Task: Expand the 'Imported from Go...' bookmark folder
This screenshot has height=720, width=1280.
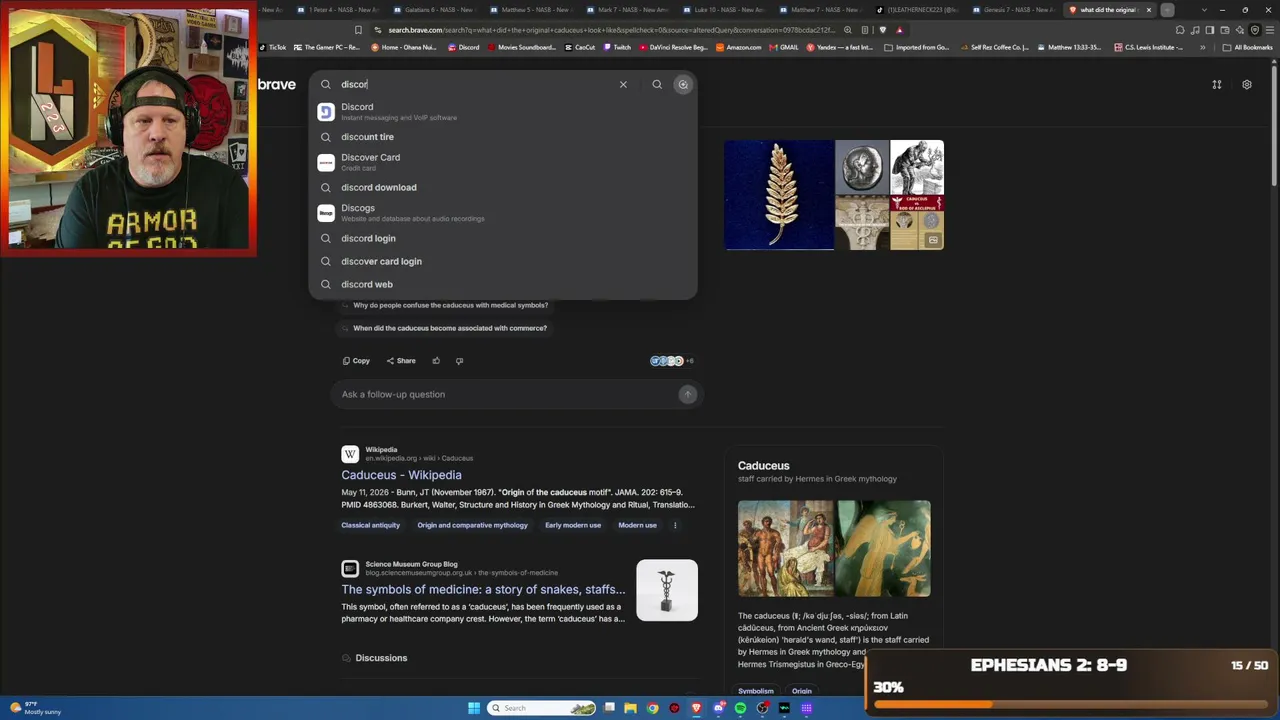Action: coord(917,47)
